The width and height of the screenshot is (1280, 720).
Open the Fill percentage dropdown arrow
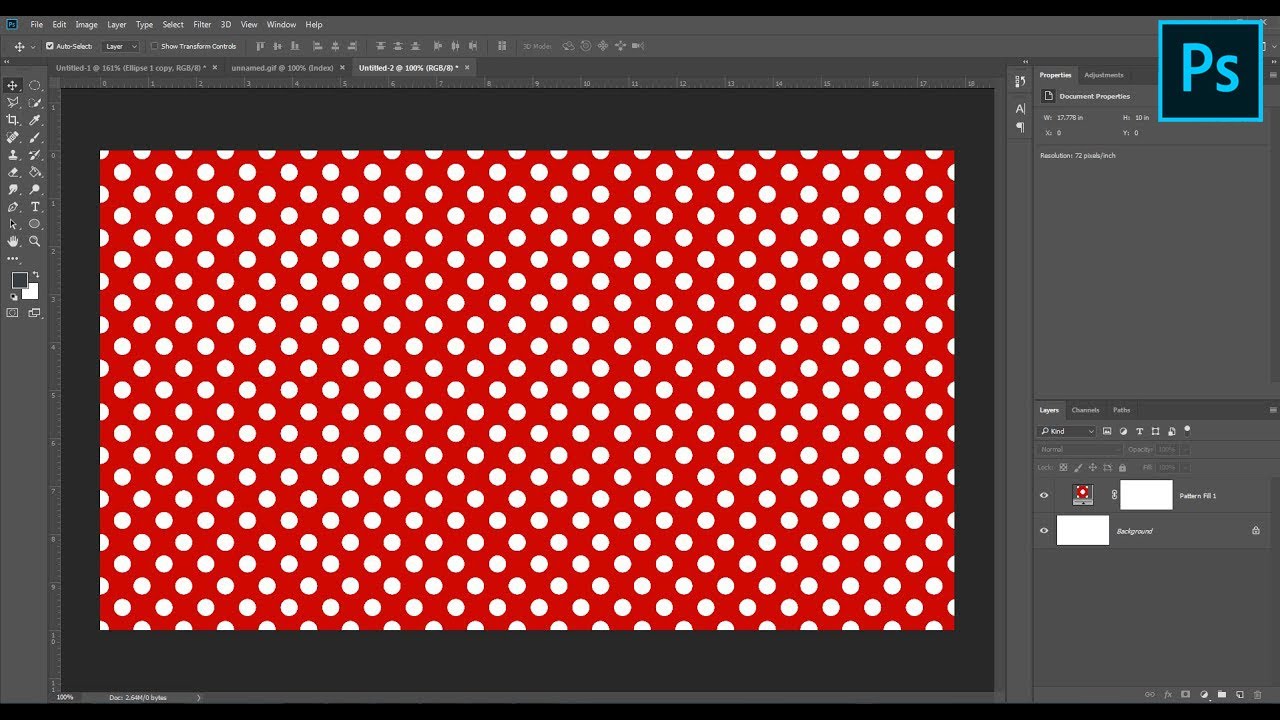click(1186, 467)
